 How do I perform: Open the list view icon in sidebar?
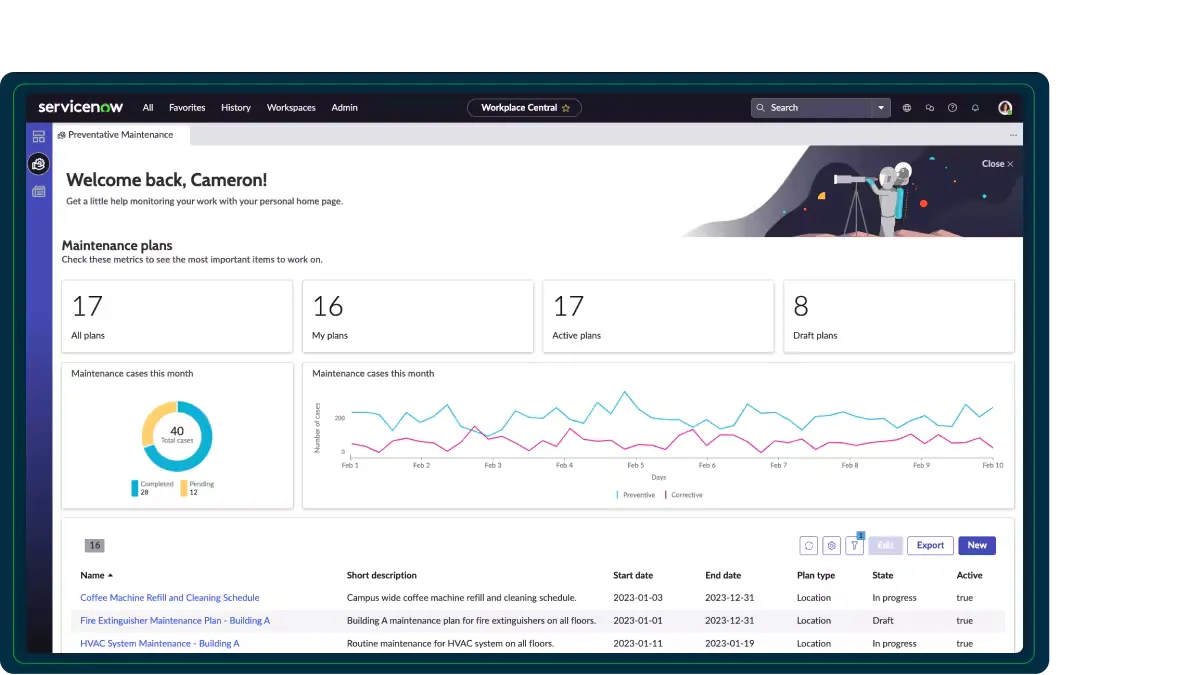(x=39, y=191)
